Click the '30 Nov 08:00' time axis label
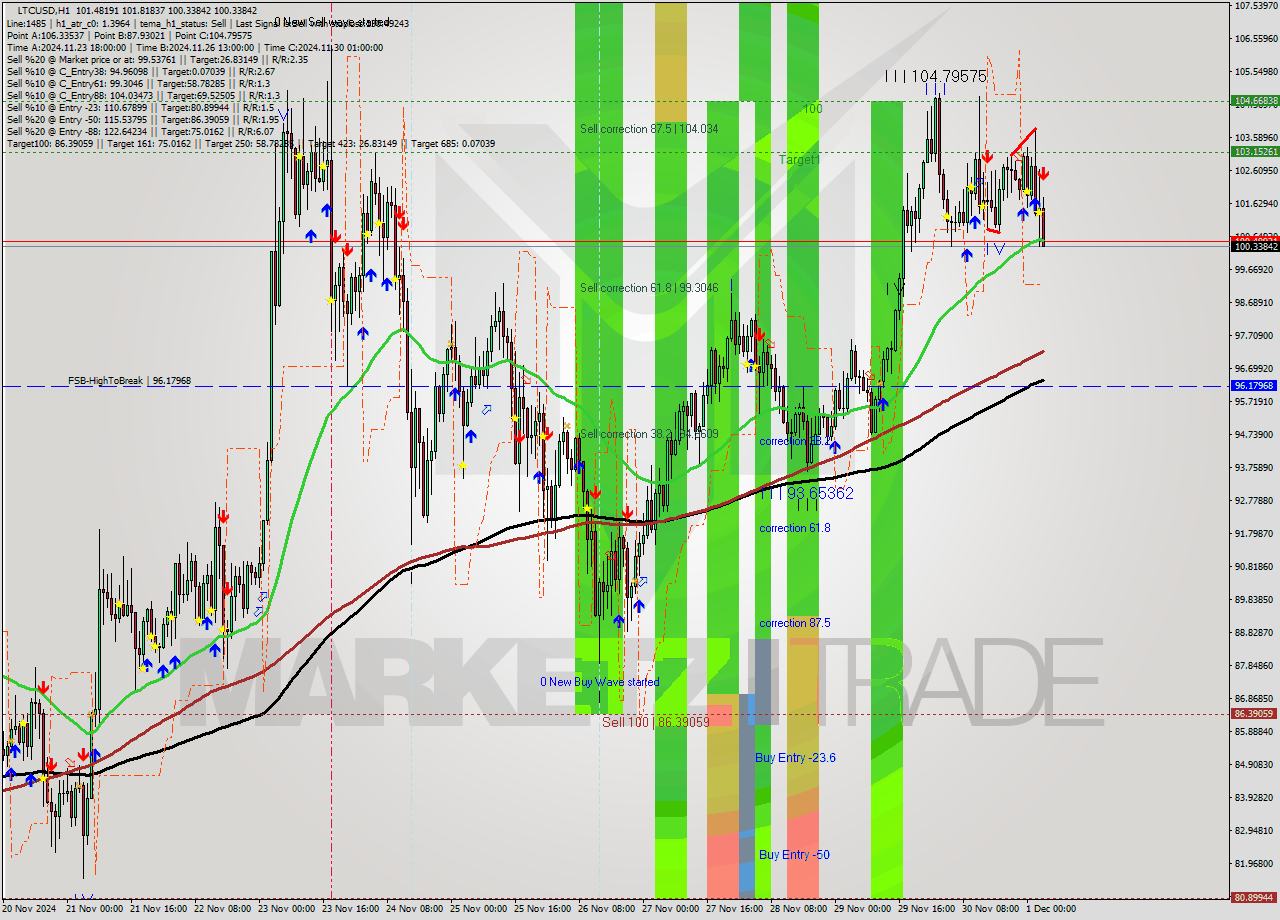 coord(991,909)
